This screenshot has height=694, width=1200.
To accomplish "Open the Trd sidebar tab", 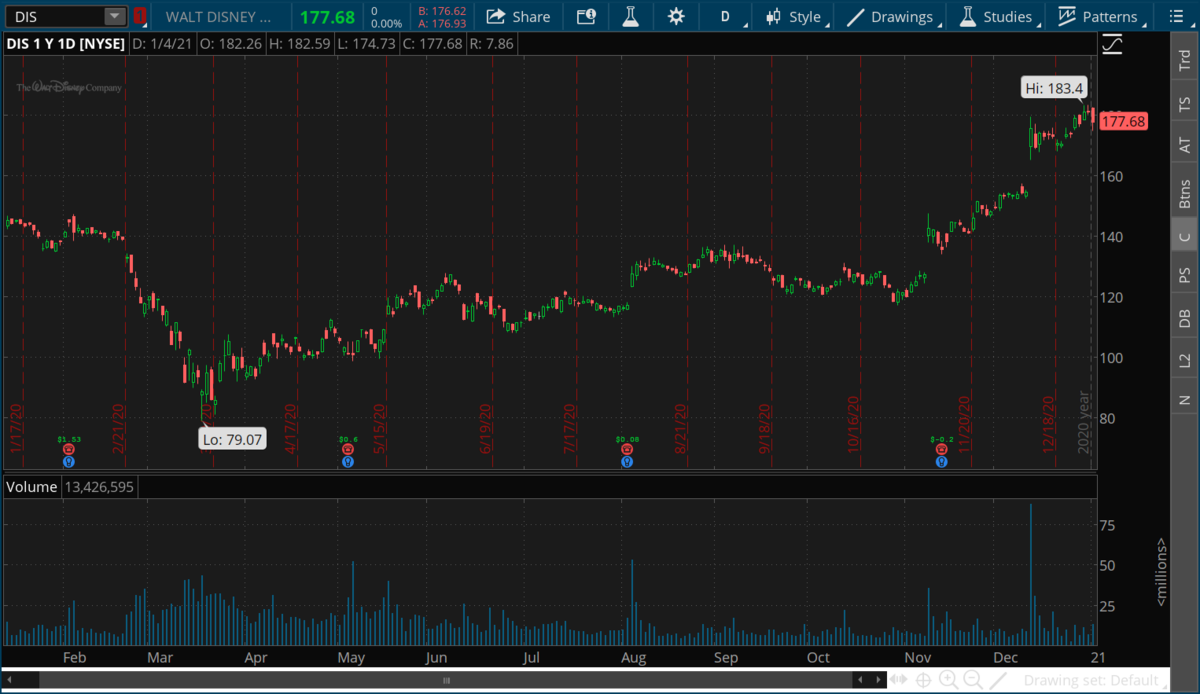I will coord(1185,59).
